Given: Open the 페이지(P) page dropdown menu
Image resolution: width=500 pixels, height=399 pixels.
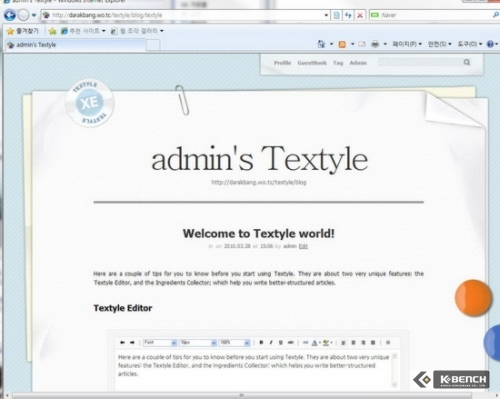Looking at the screenshot, I should click(407, 44).
